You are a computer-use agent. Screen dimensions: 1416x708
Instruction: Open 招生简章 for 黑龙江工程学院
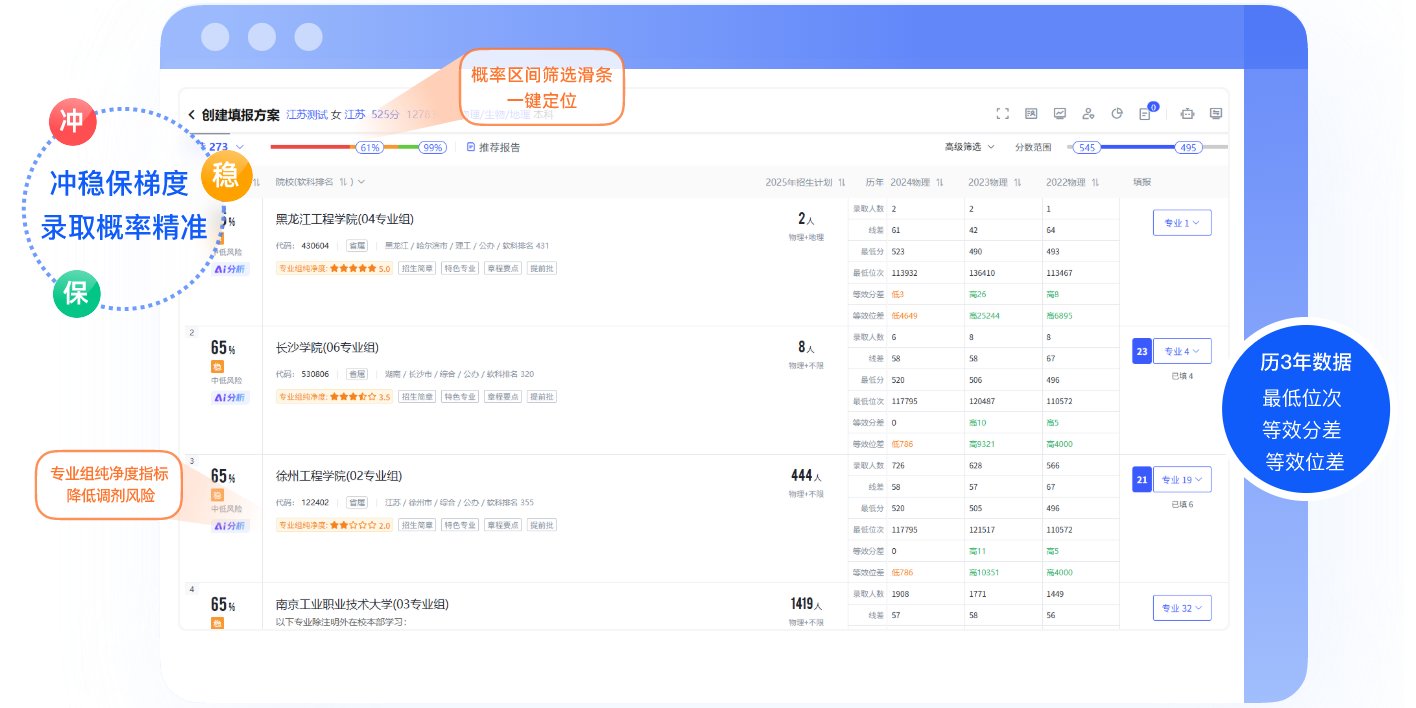417,268
